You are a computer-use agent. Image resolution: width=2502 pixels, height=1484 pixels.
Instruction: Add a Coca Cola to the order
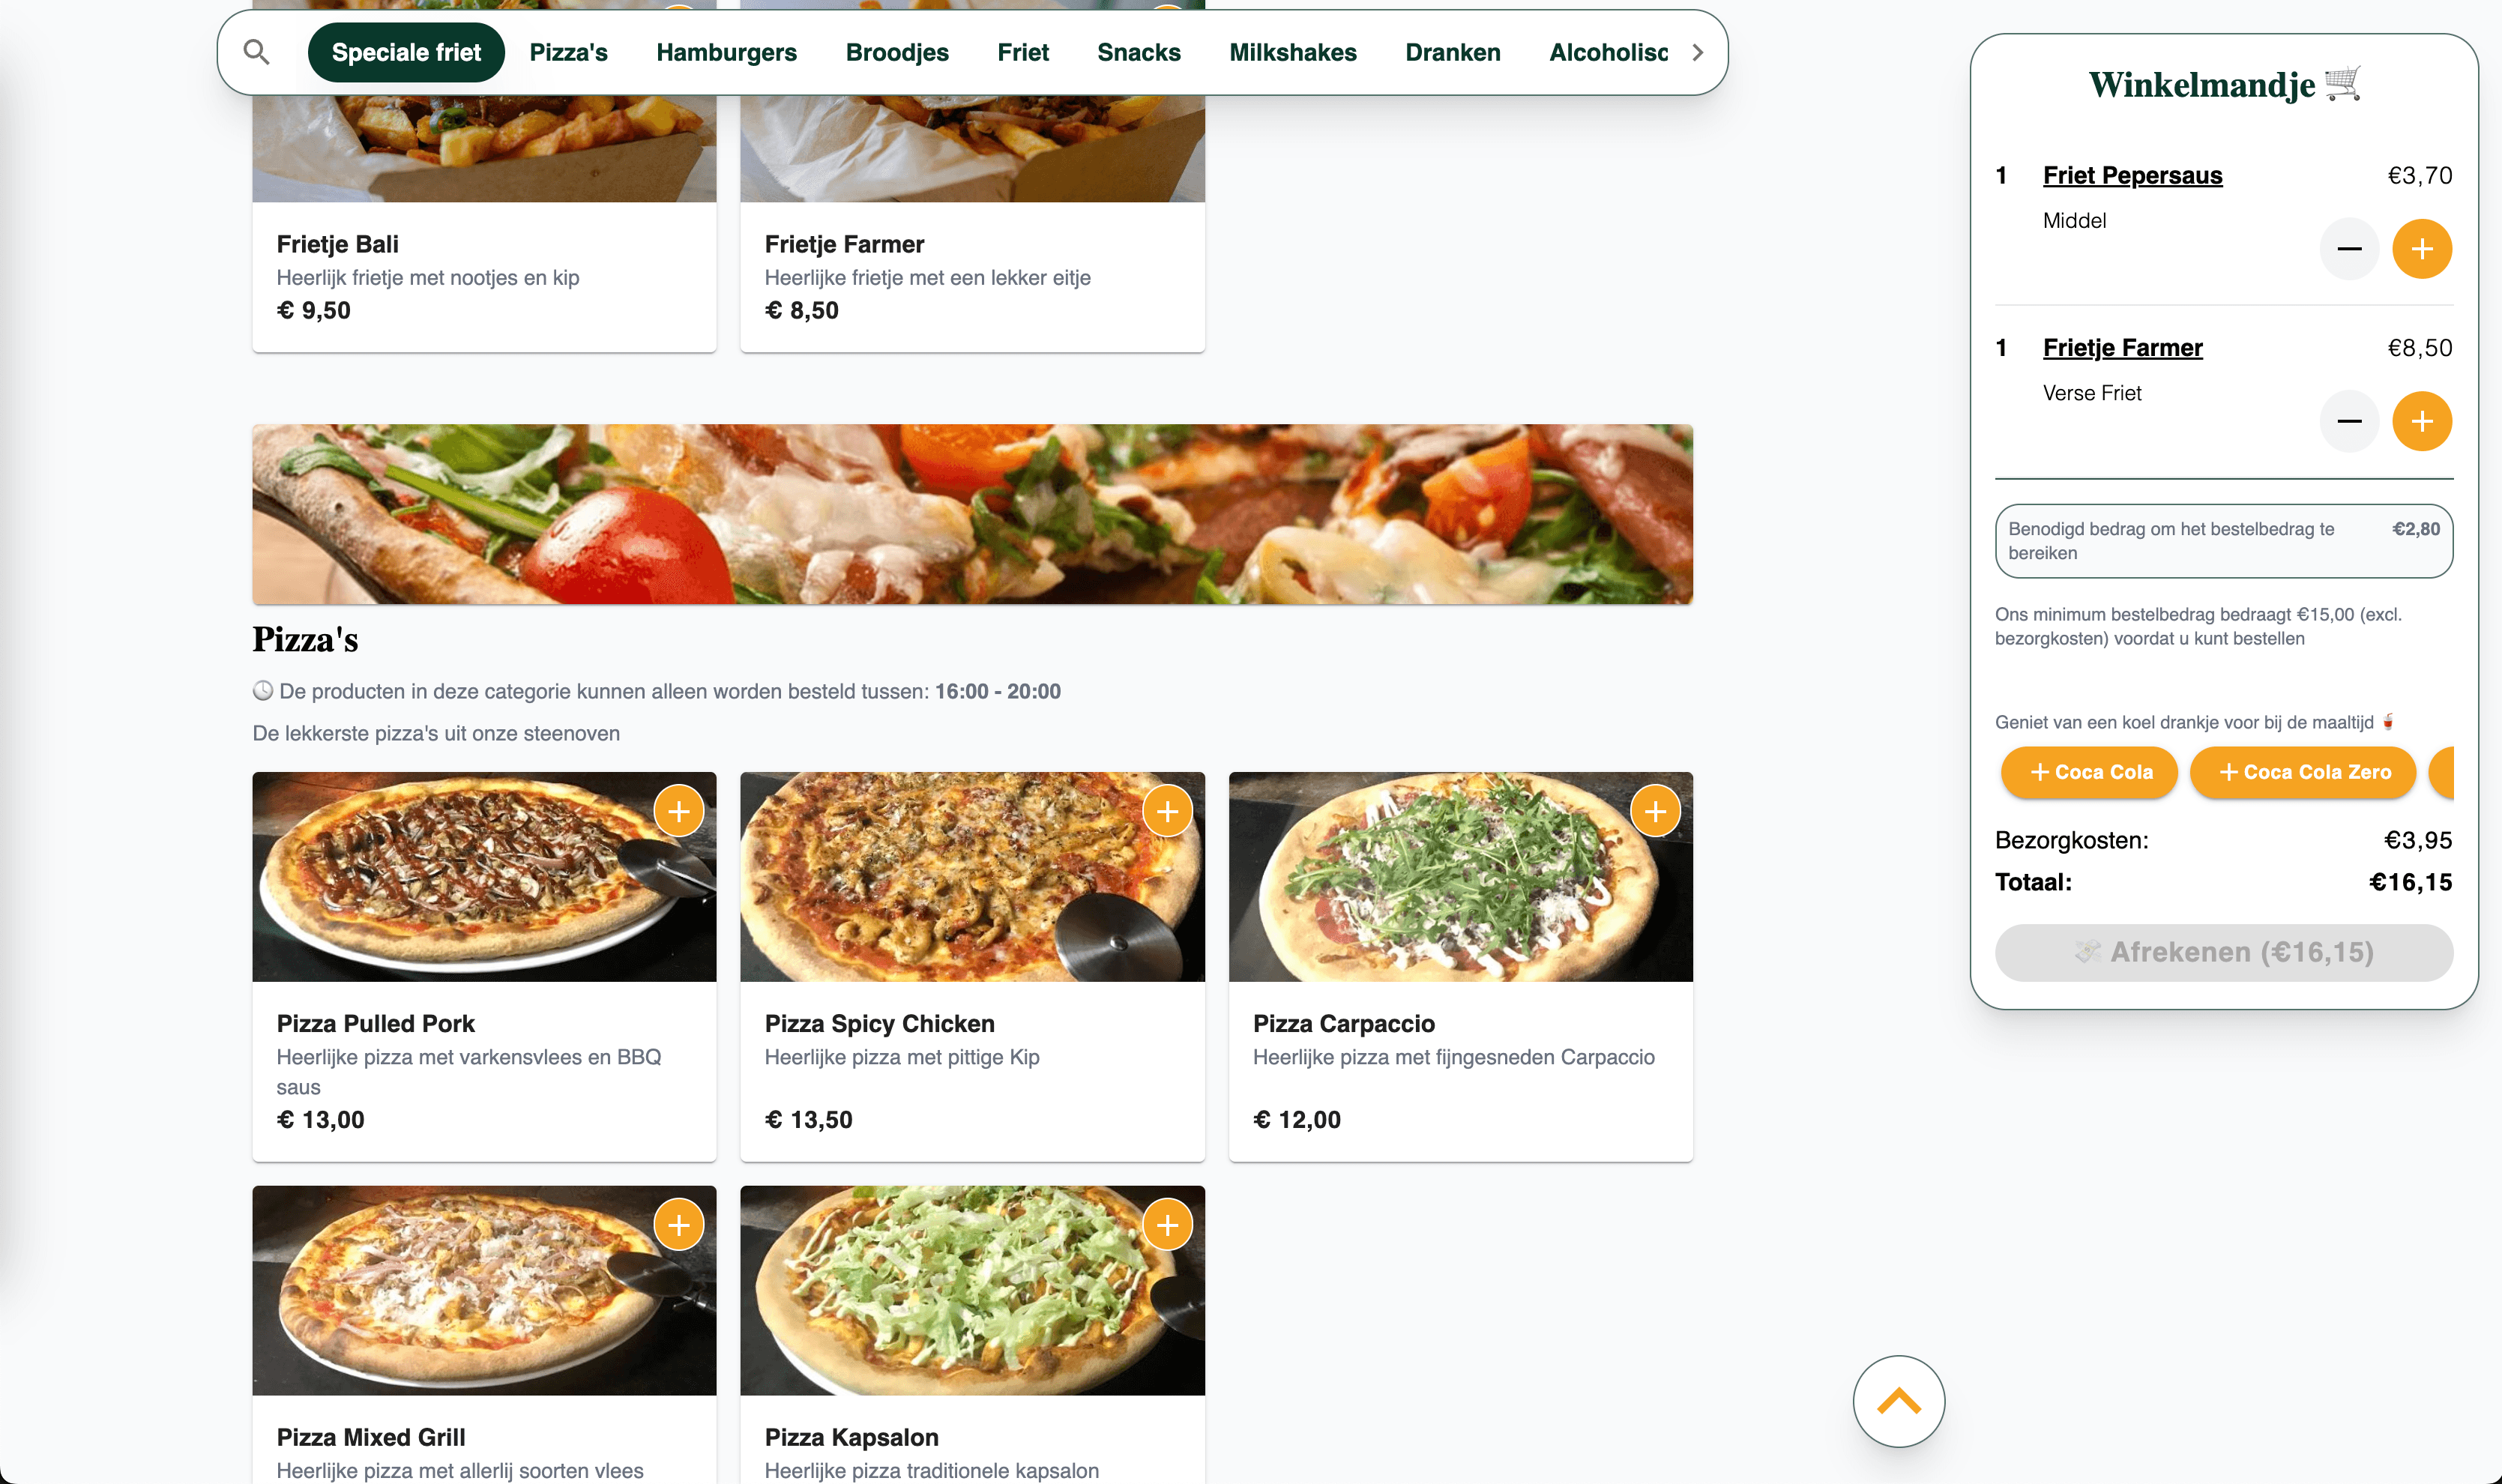point(2088,772)
